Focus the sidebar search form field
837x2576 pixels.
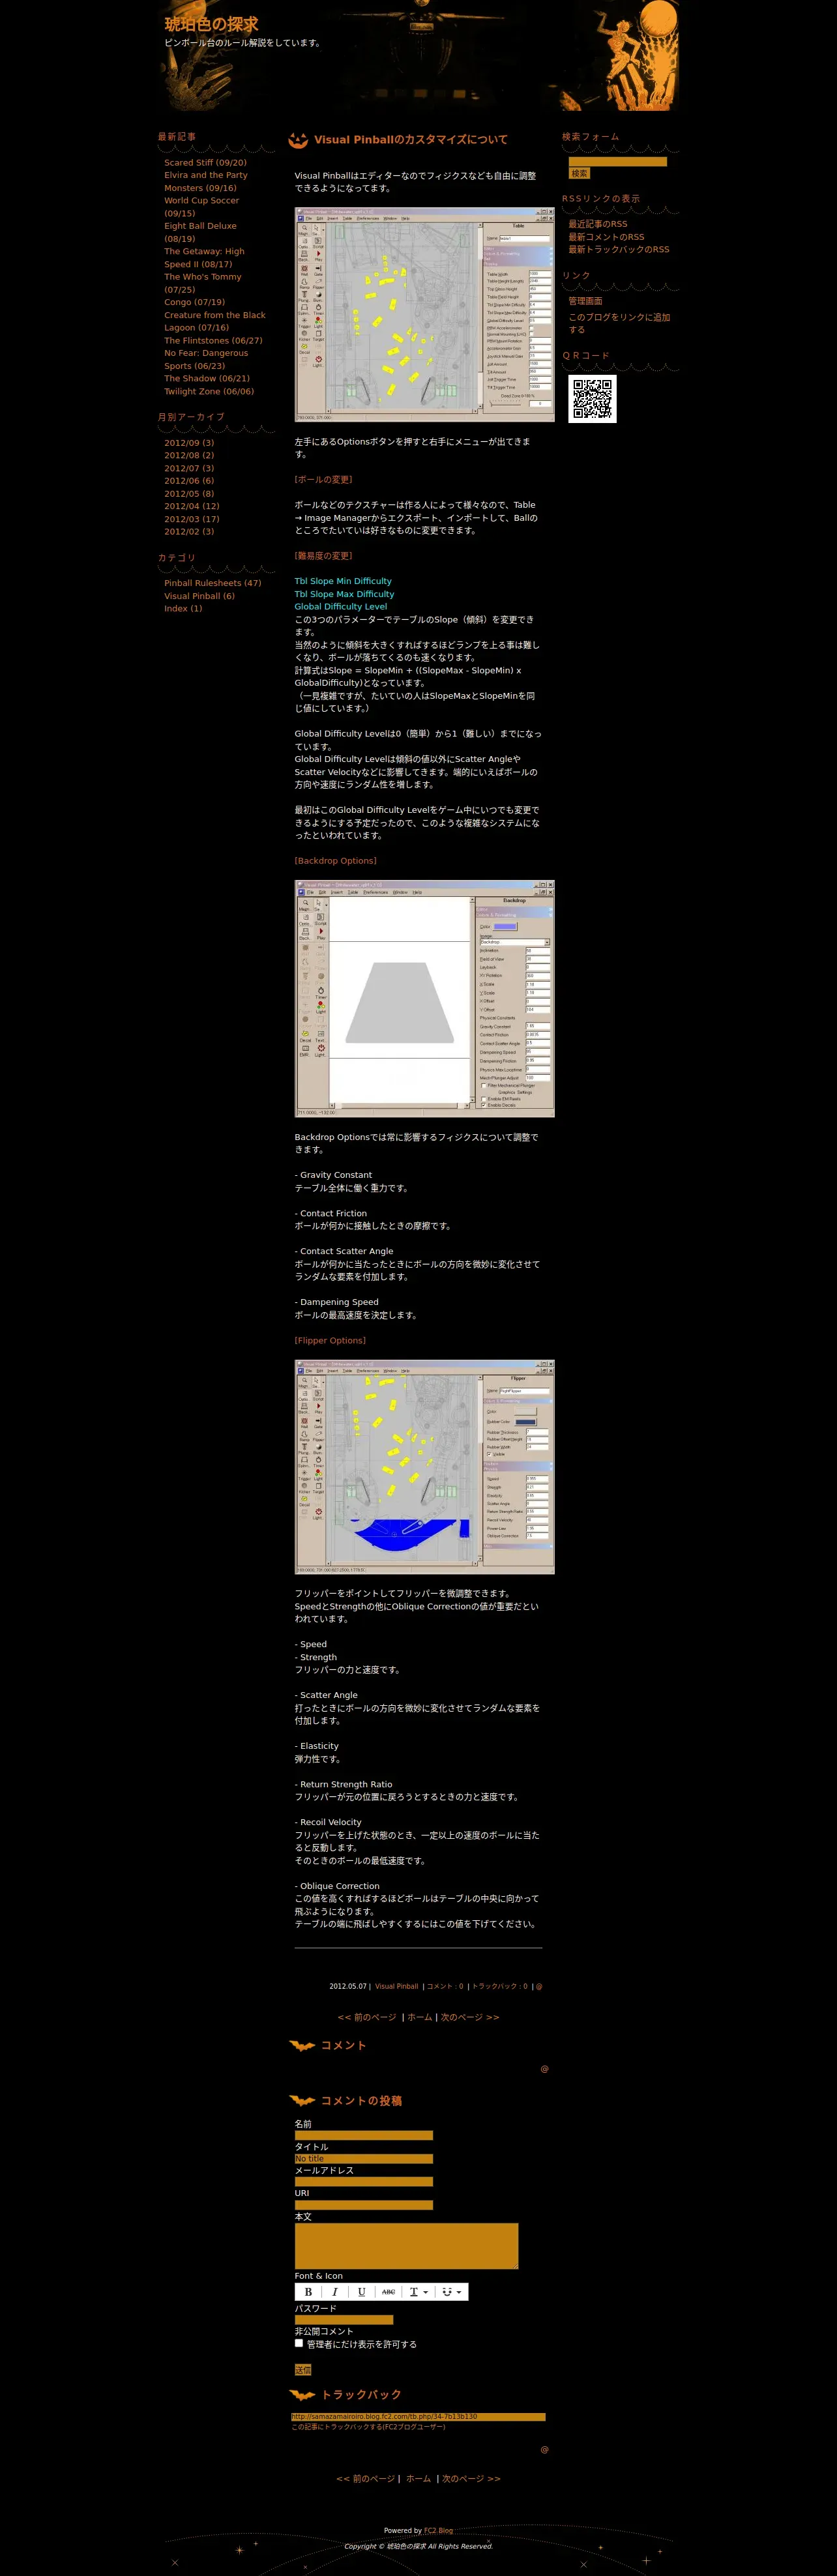click(617, 161)
